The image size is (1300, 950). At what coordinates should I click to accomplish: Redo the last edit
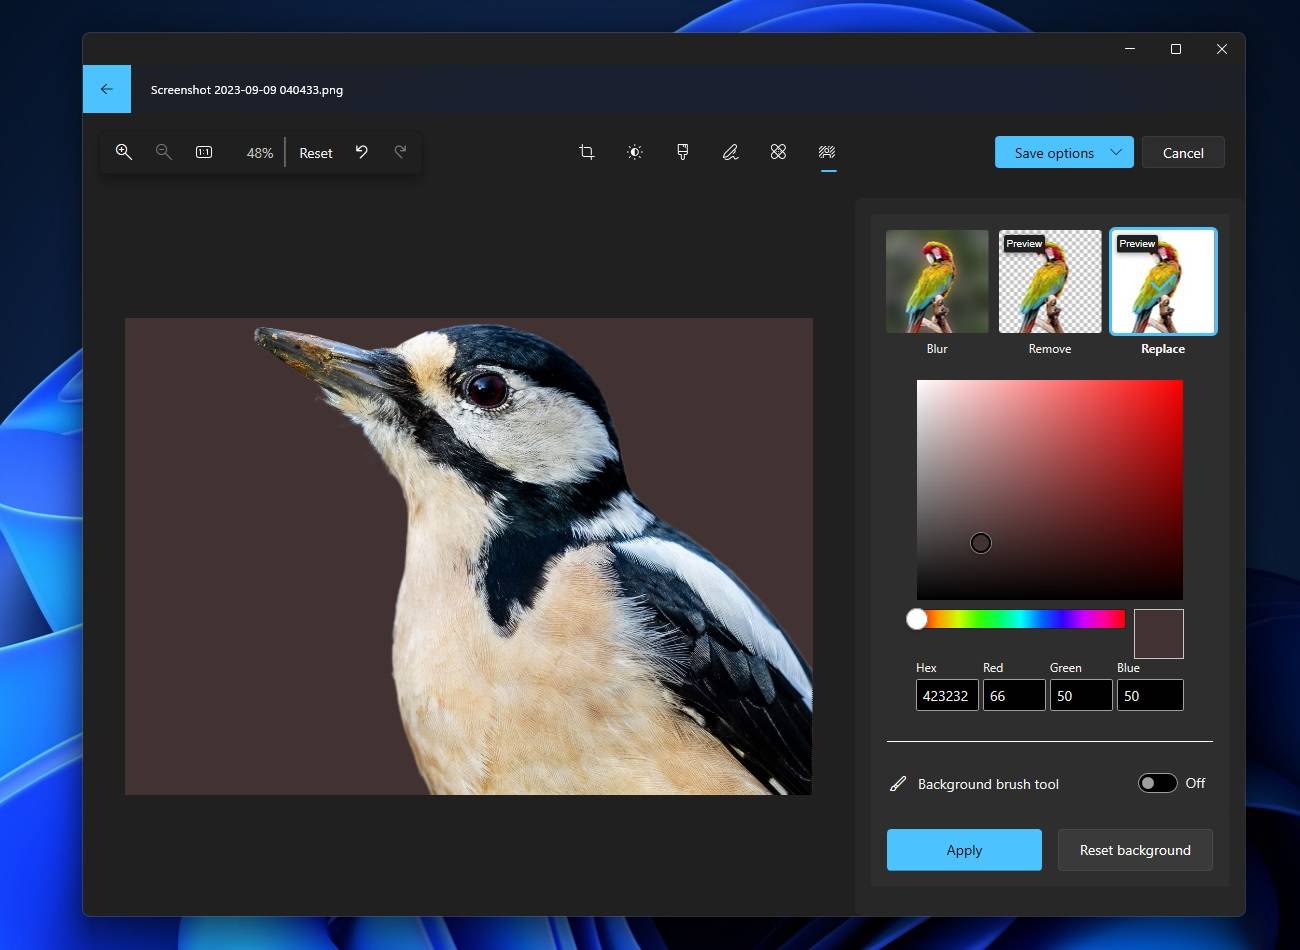pos(400,152)
